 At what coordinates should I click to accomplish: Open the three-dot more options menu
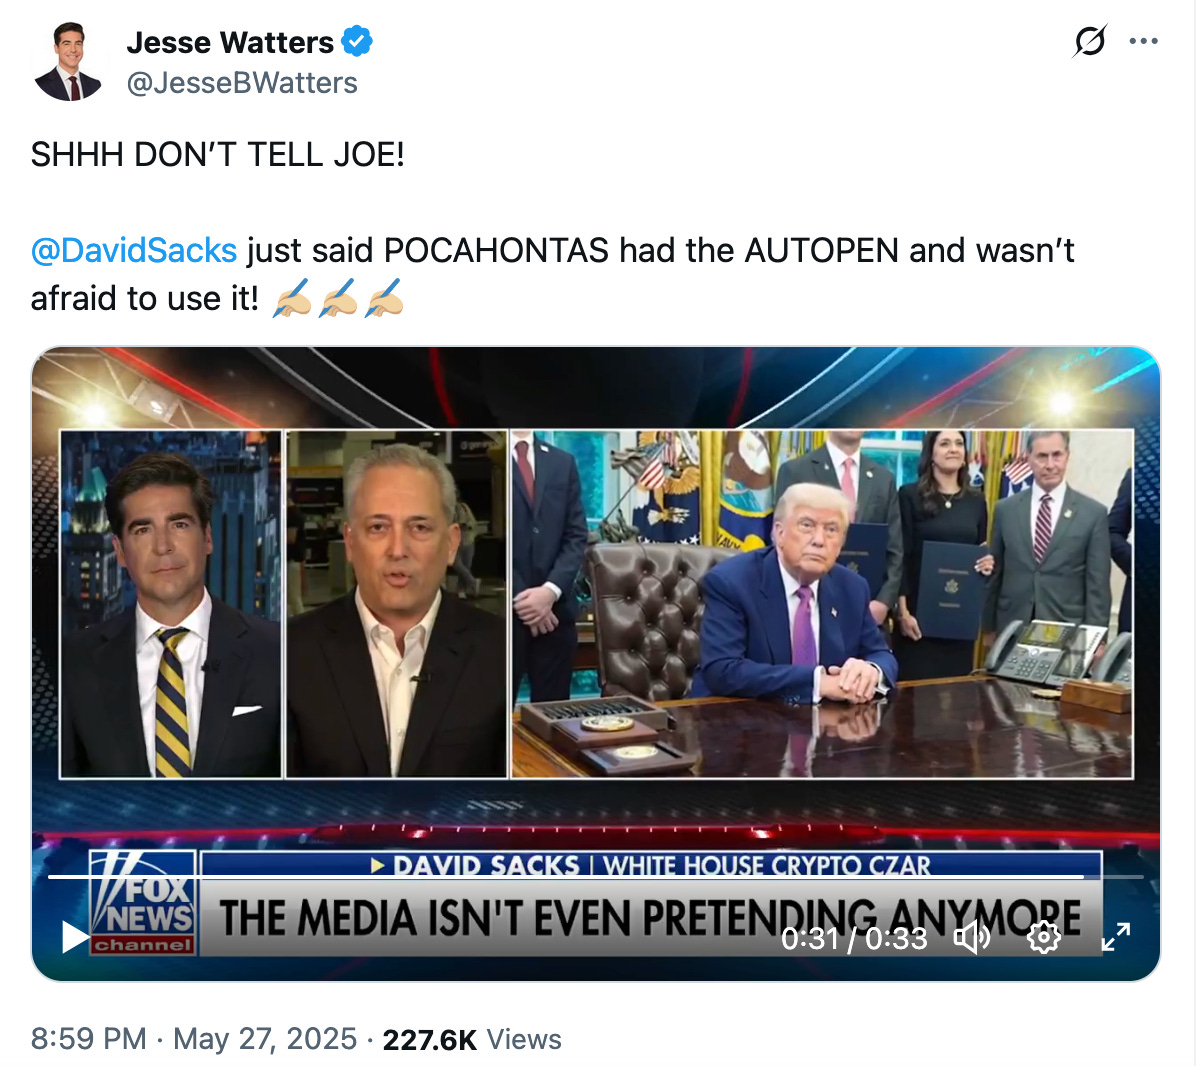(x=1143, y=41)
